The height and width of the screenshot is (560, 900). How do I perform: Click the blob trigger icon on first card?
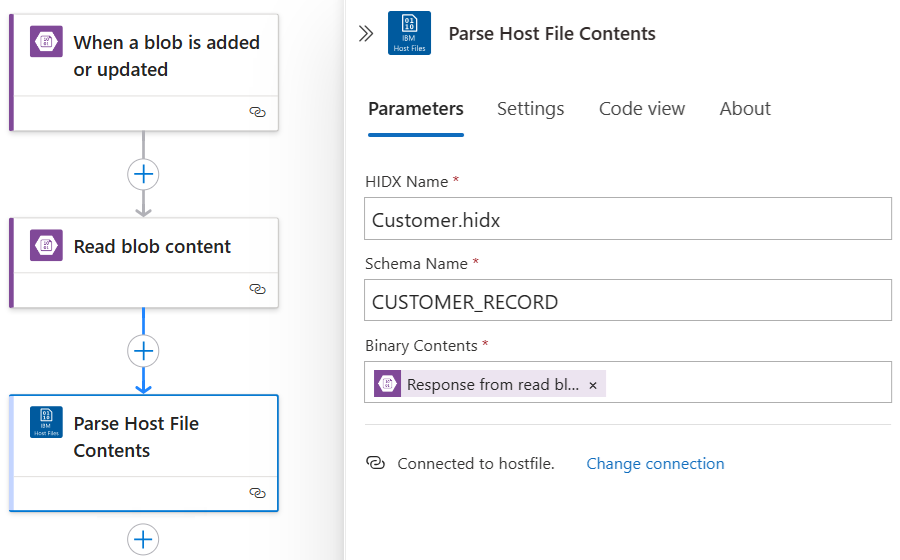pyautogui.click(x=46, y=42)
